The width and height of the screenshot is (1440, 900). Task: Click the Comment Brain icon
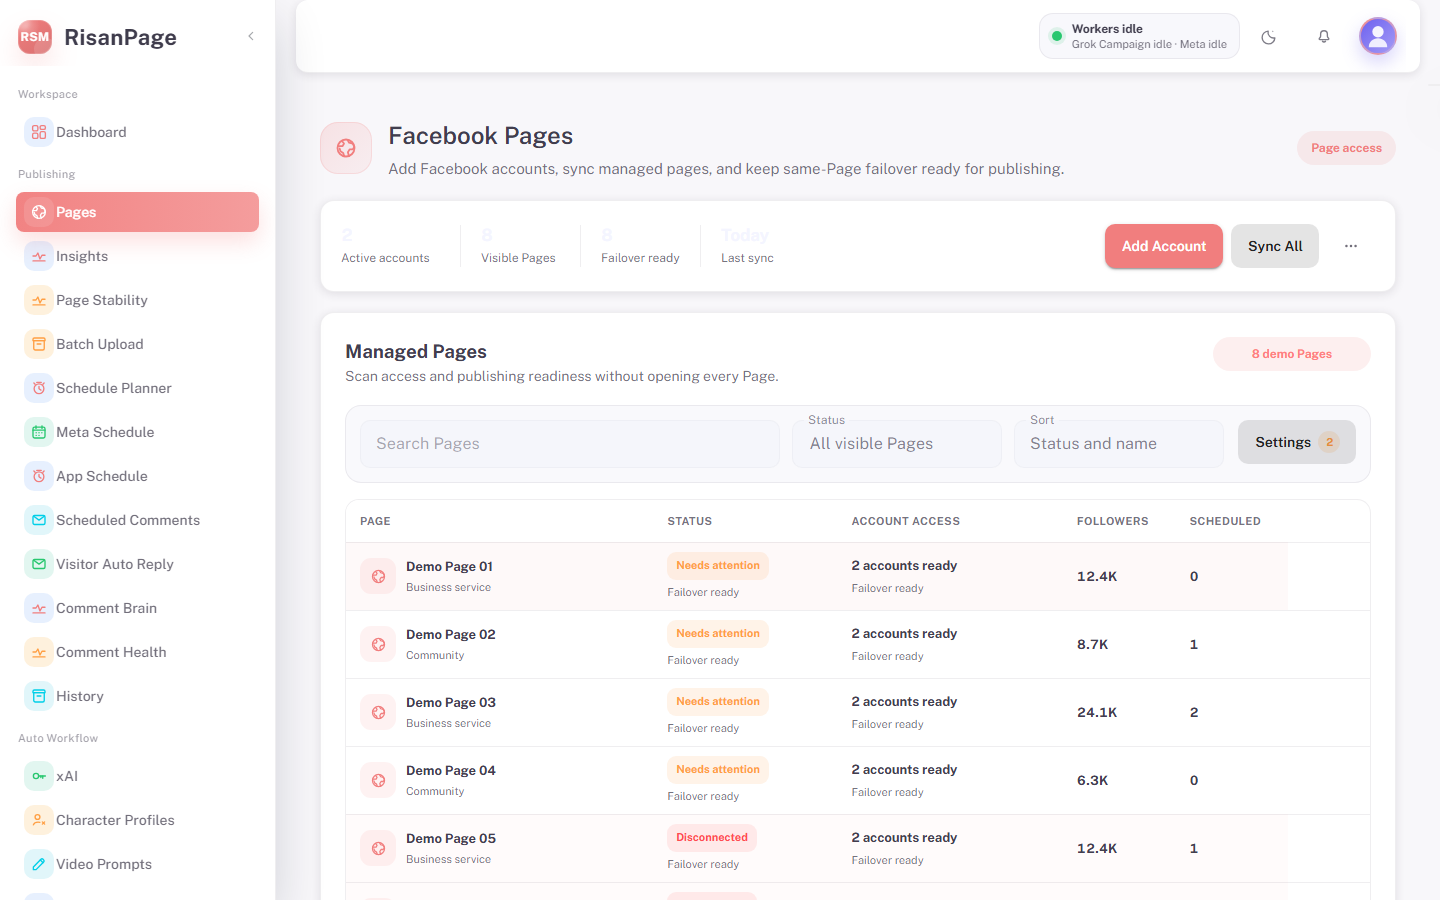(x=39, y=608)
